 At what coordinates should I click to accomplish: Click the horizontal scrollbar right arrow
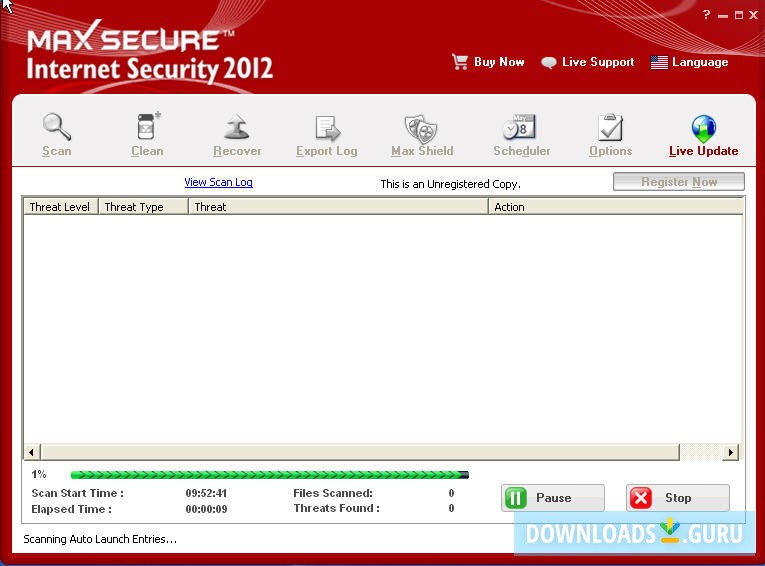(730, 452)
